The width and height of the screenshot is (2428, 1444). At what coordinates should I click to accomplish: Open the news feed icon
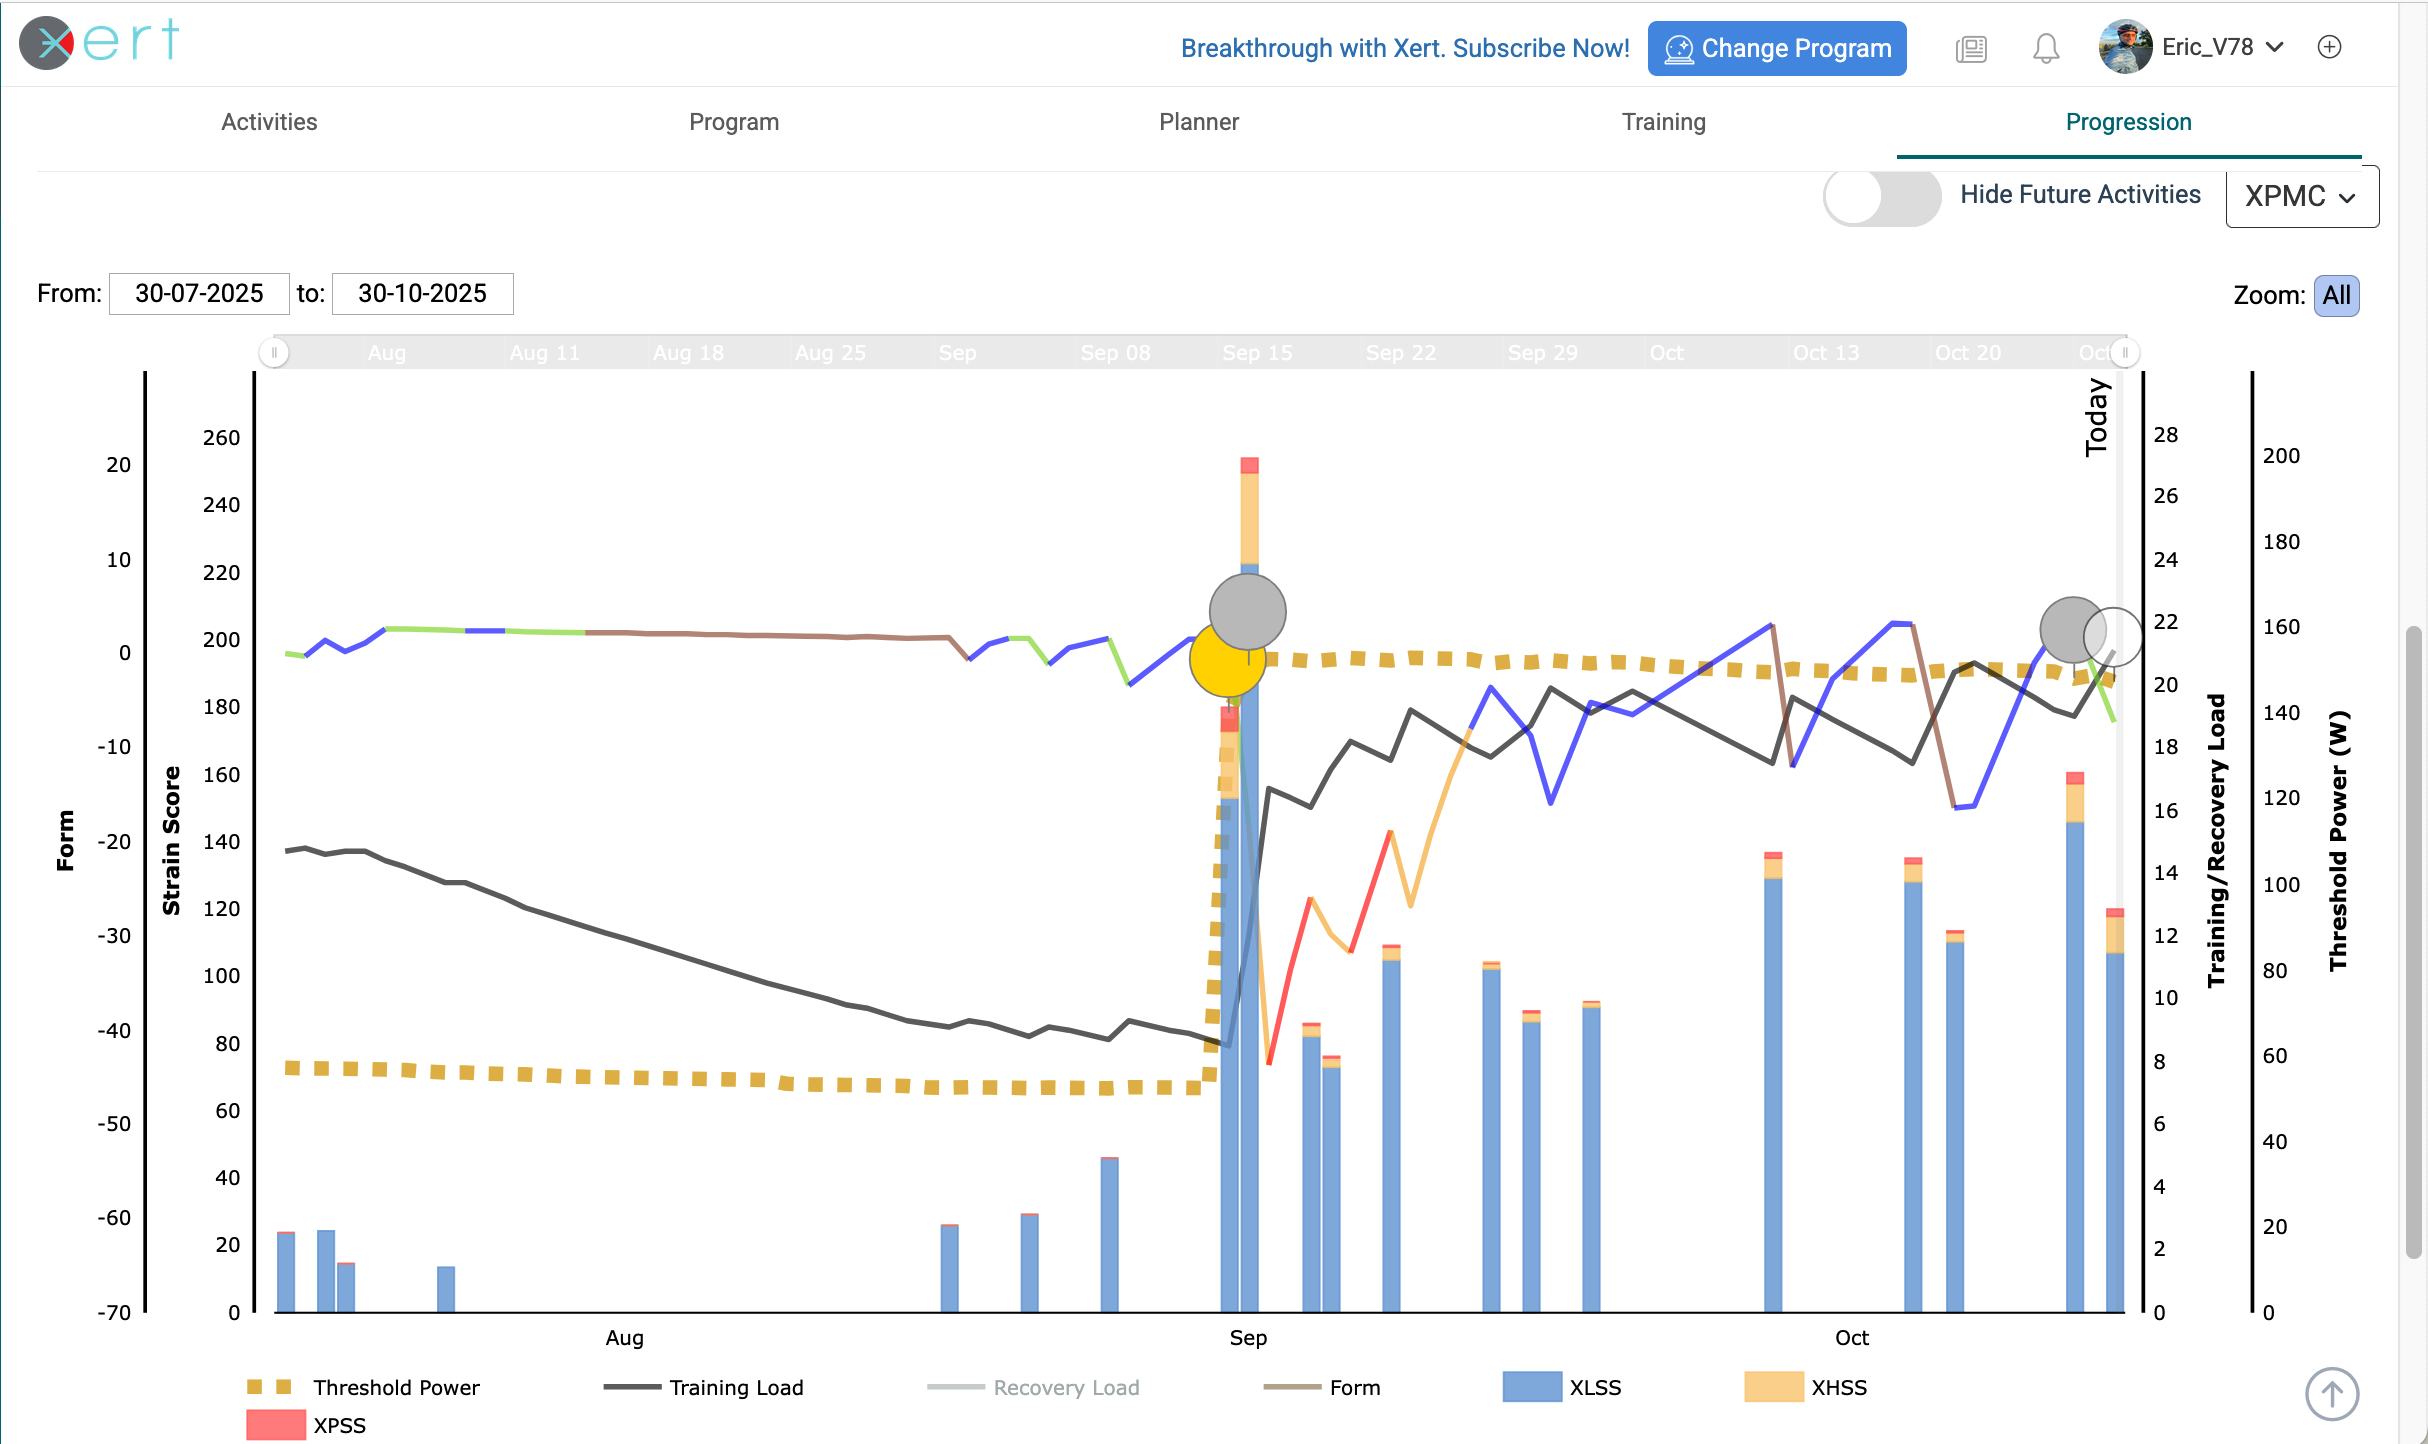pos(1970,48)
